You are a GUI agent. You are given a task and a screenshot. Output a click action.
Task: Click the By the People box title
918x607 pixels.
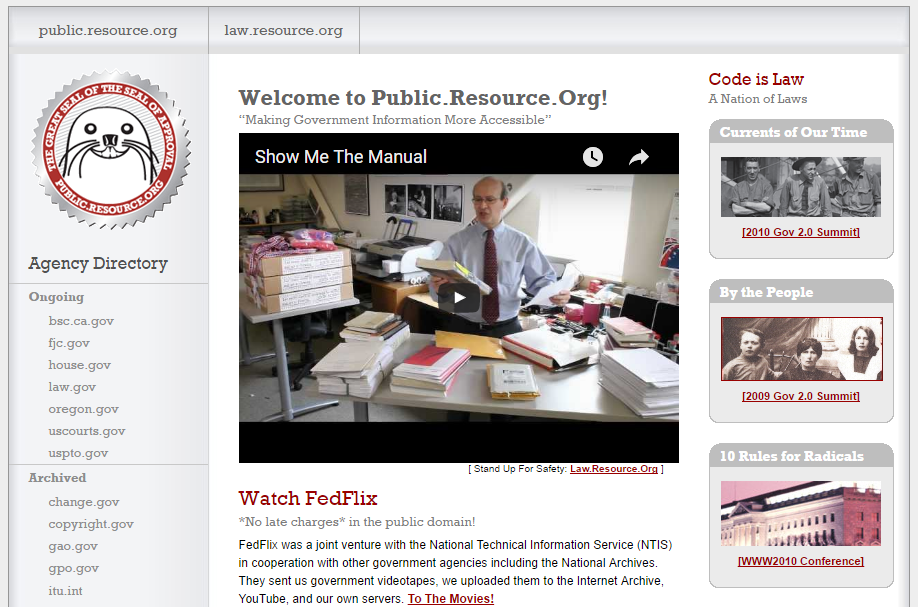click(766, 292)
